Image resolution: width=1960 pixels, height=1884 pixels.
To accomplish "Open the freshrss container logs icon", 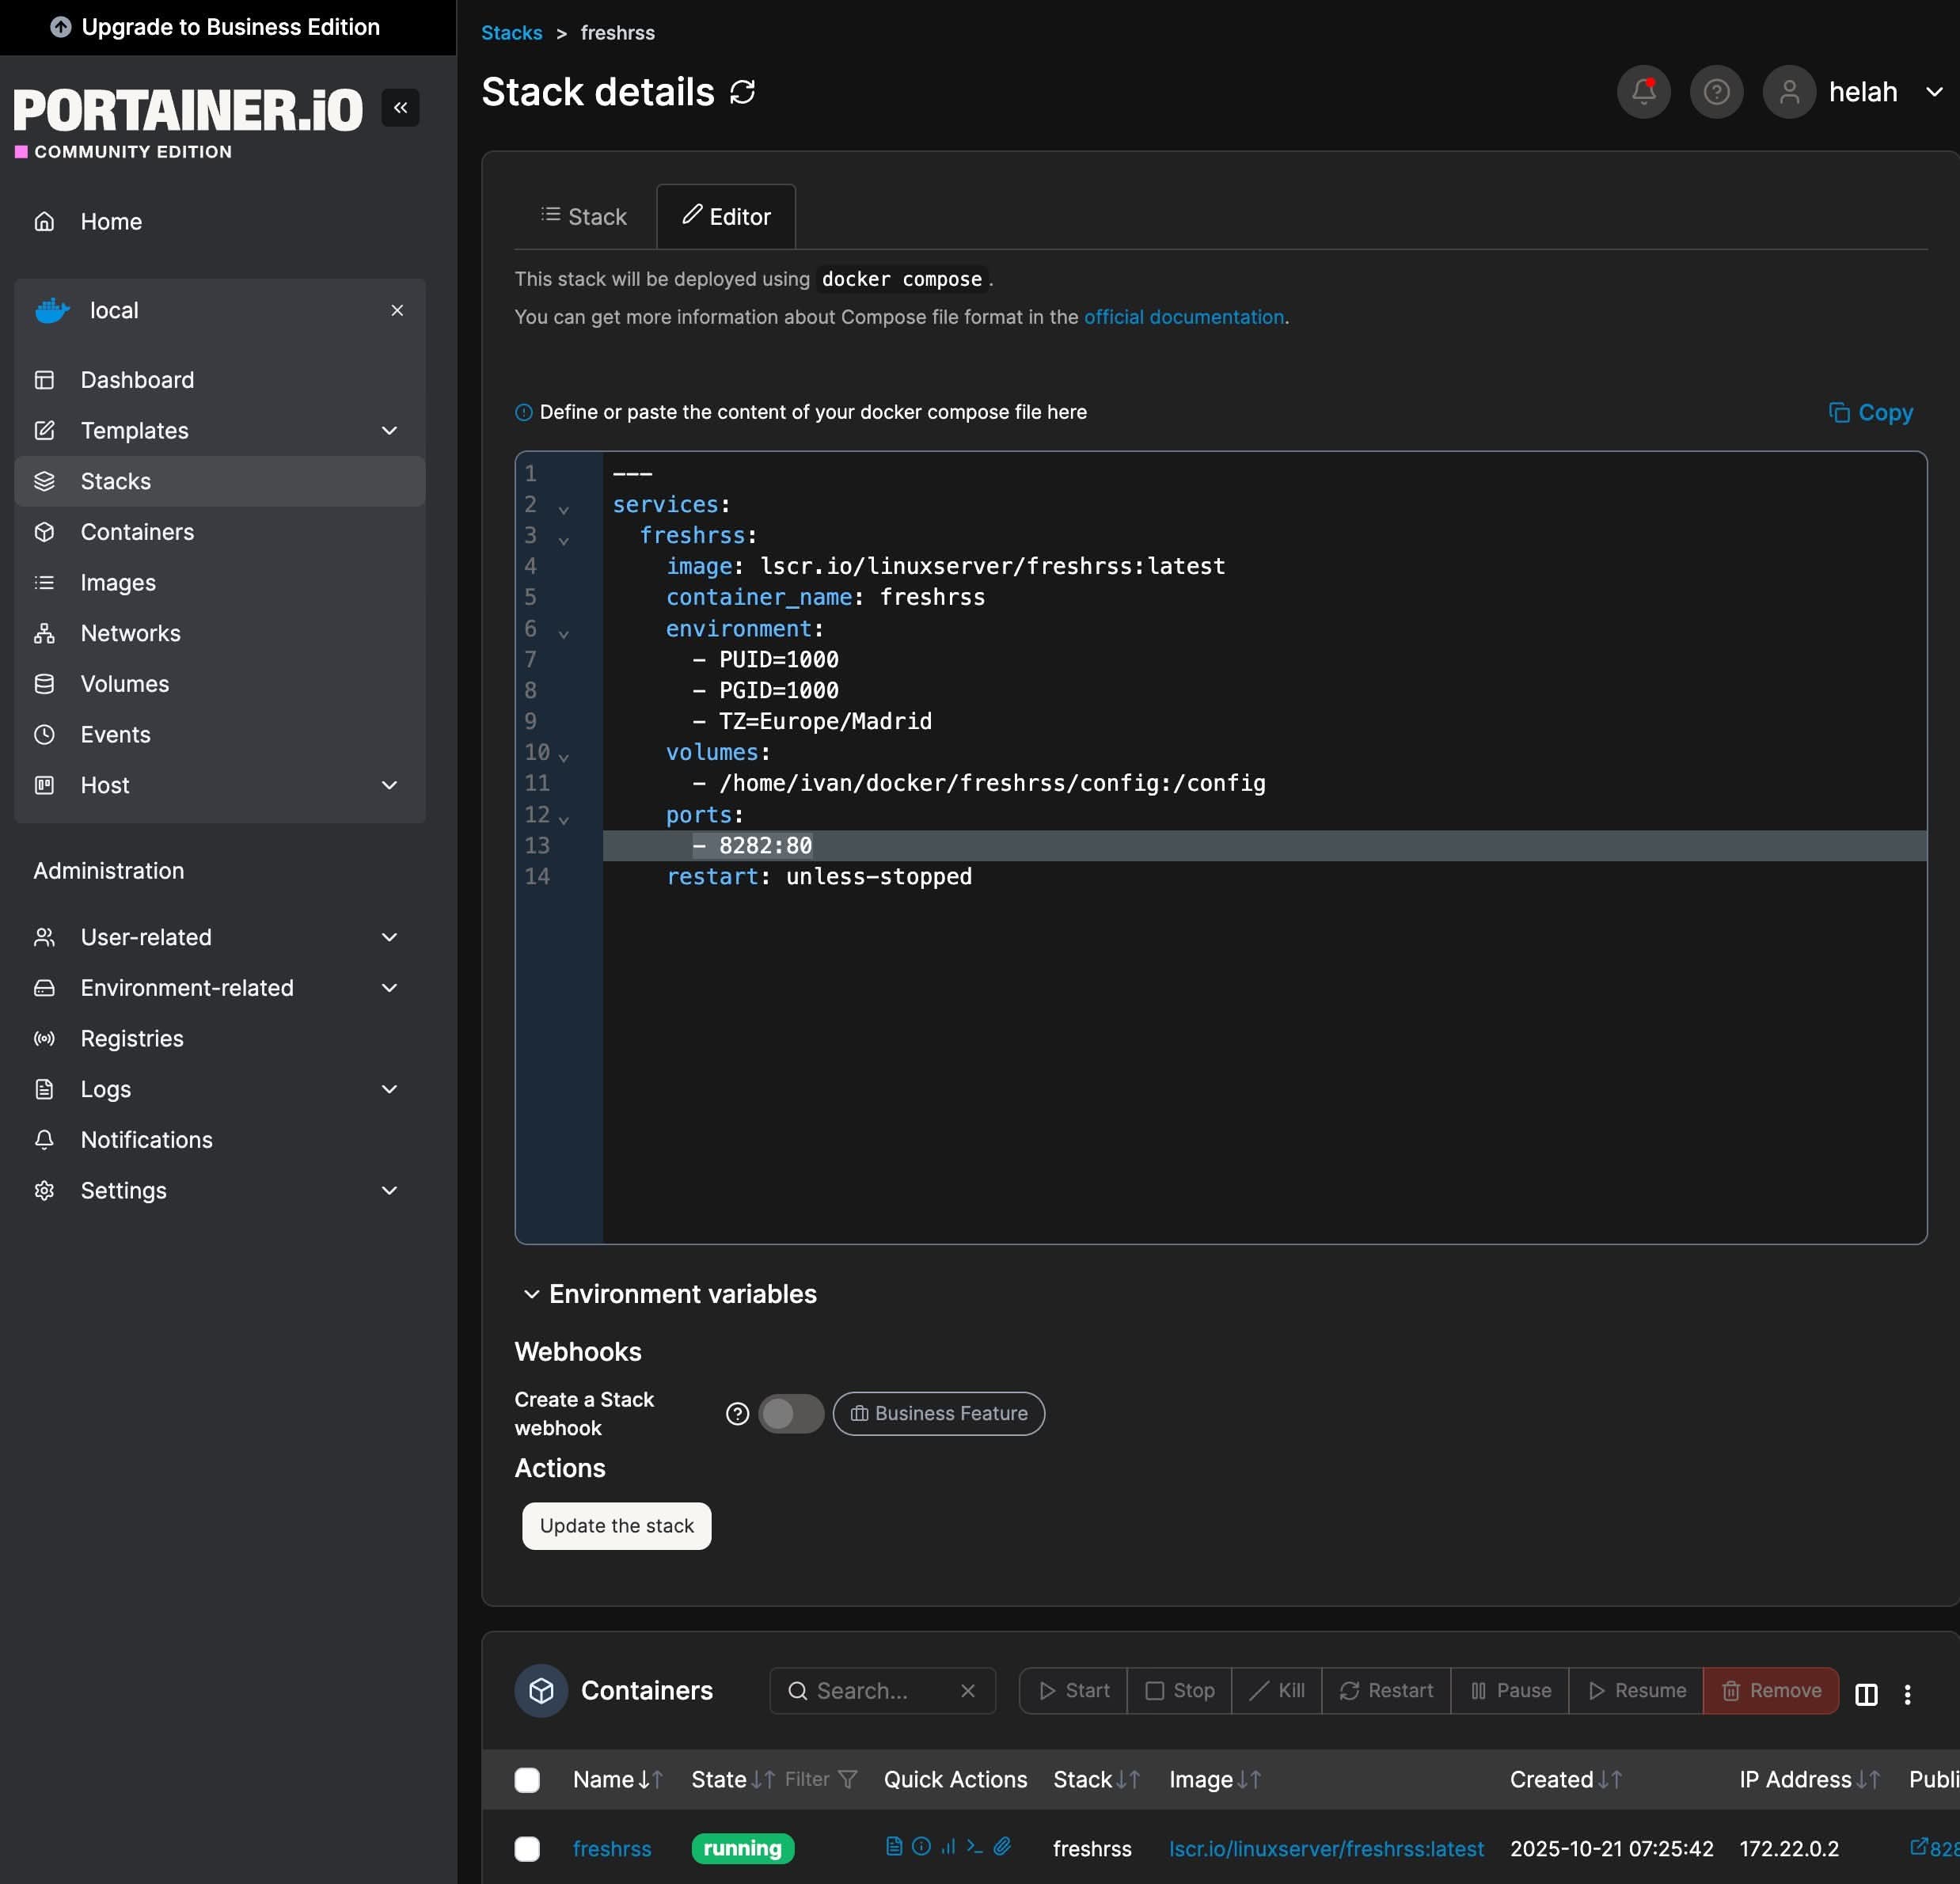I will [894, 1846].
